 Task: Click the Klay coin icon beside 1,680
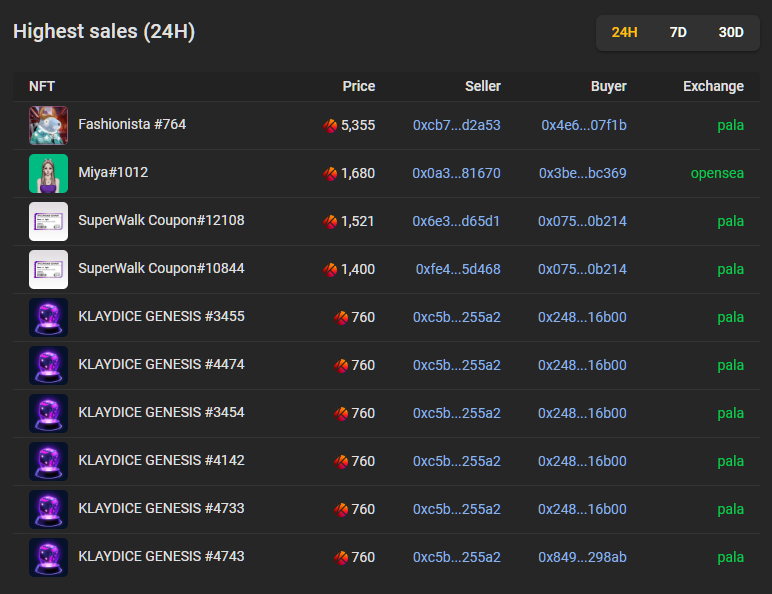point(330,173)
